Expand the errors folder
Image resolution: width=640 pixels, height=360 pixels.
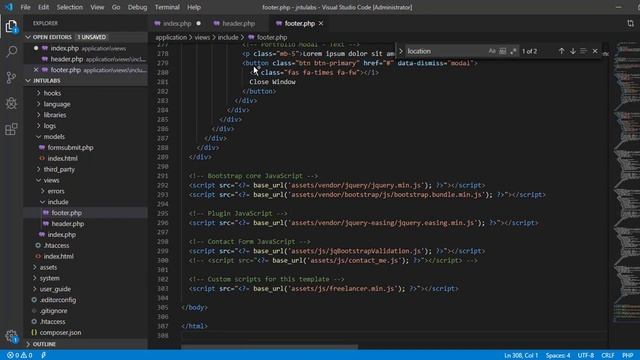coord(56,191)
